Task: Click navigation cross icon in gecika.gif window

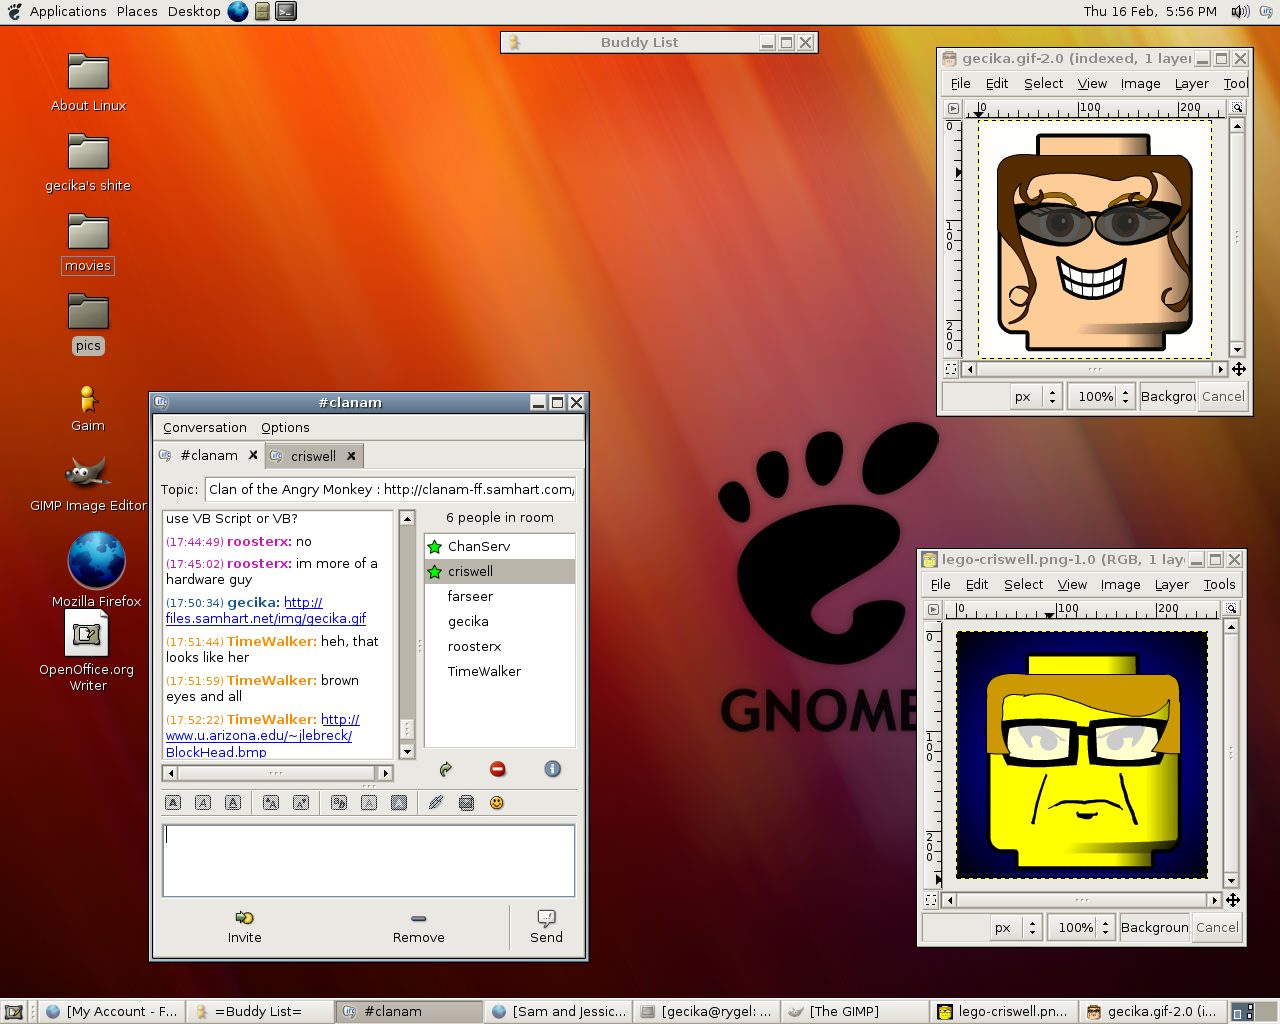Action: coord(1238,369)
